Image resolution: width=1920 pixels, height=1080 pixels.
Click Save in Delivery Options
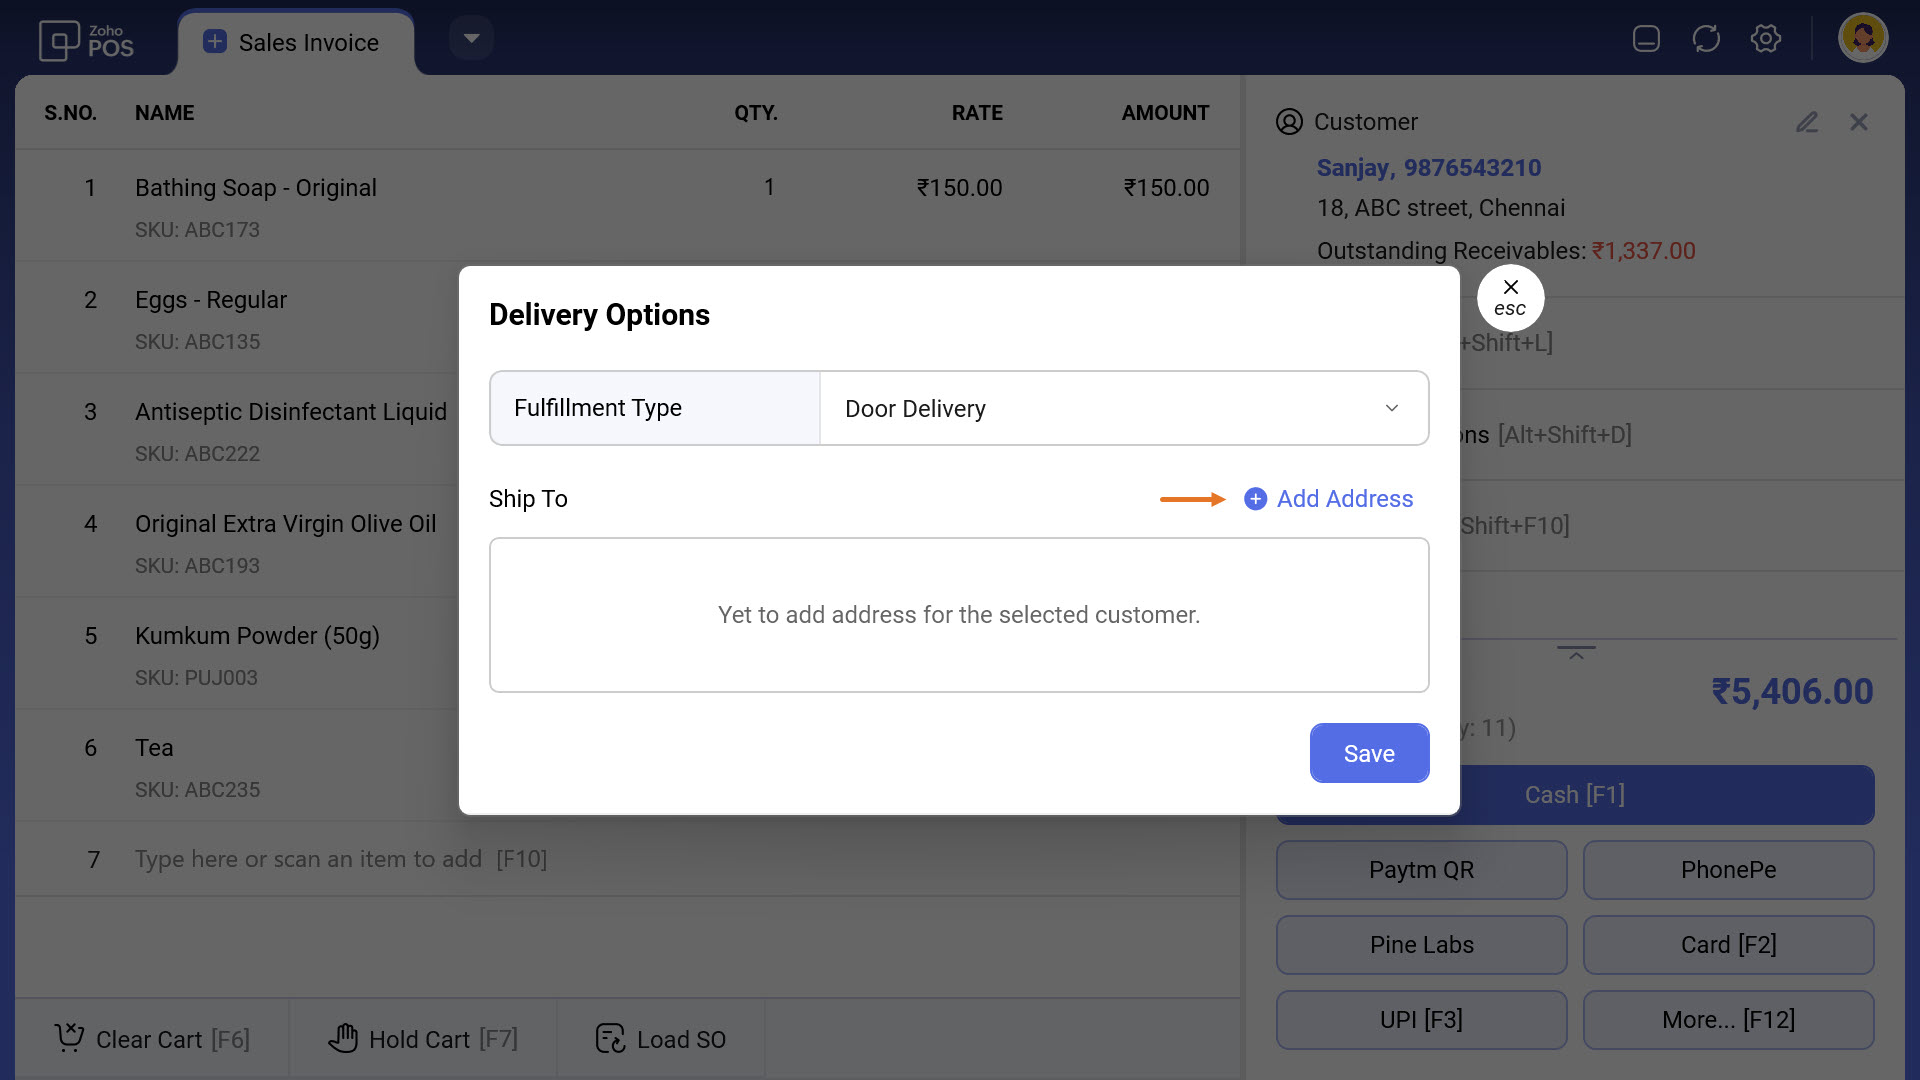pyautogui.click(x=1369, y=753)
